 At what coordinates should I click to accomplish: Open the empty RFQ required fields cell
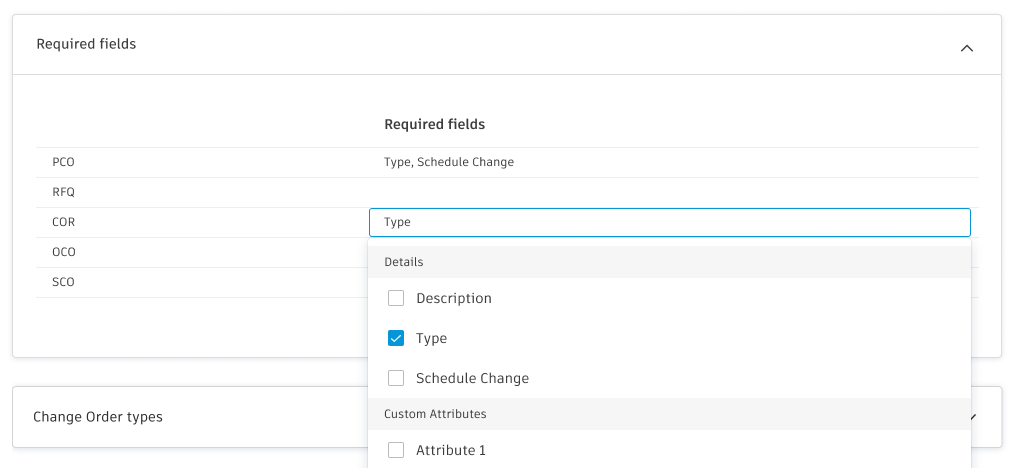pos(669,192)
